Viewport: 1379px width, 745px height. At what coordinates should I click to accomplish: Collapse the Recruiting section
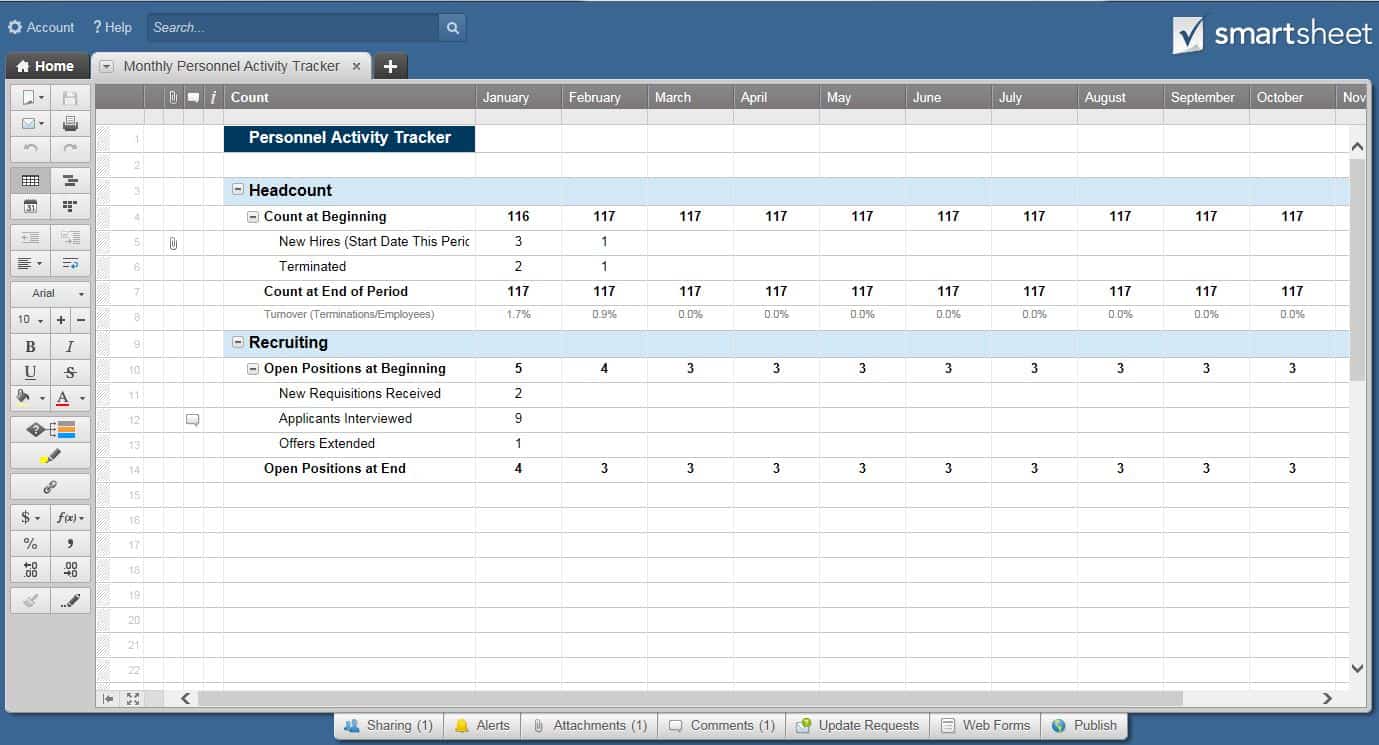click(x=237, y=342)
